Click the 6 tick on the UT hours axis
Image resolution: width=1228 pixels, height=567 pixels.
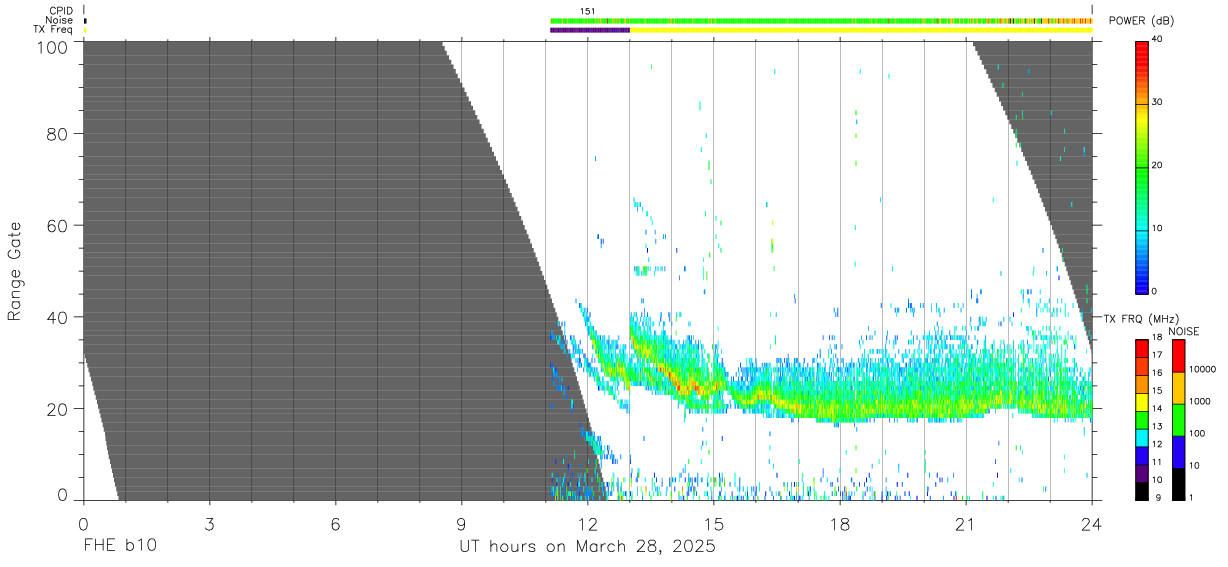point(335,524)
